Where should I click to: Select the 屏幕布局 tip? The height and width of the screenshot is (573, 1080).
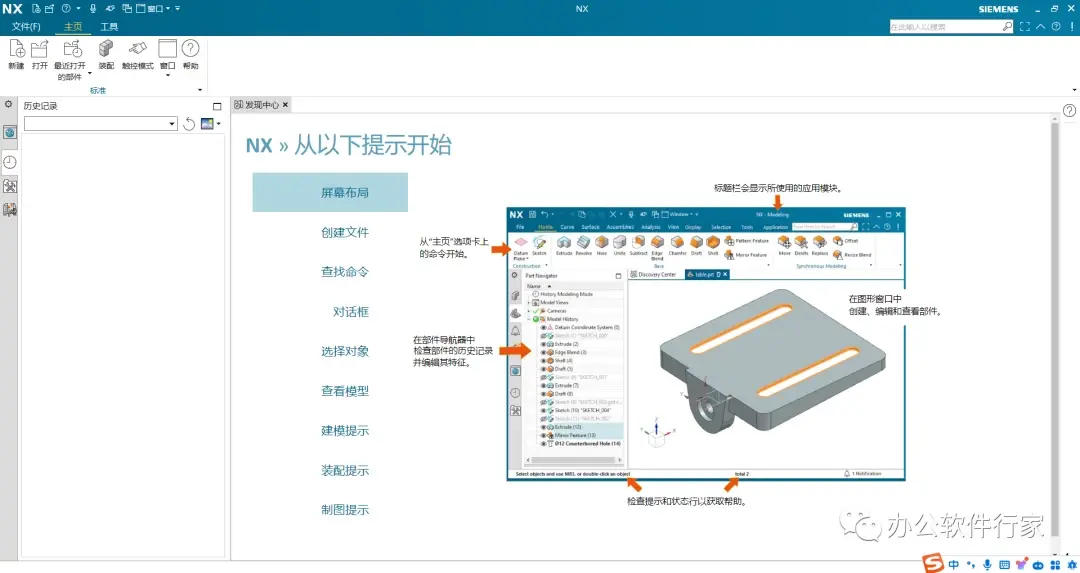tap(330, 192)
